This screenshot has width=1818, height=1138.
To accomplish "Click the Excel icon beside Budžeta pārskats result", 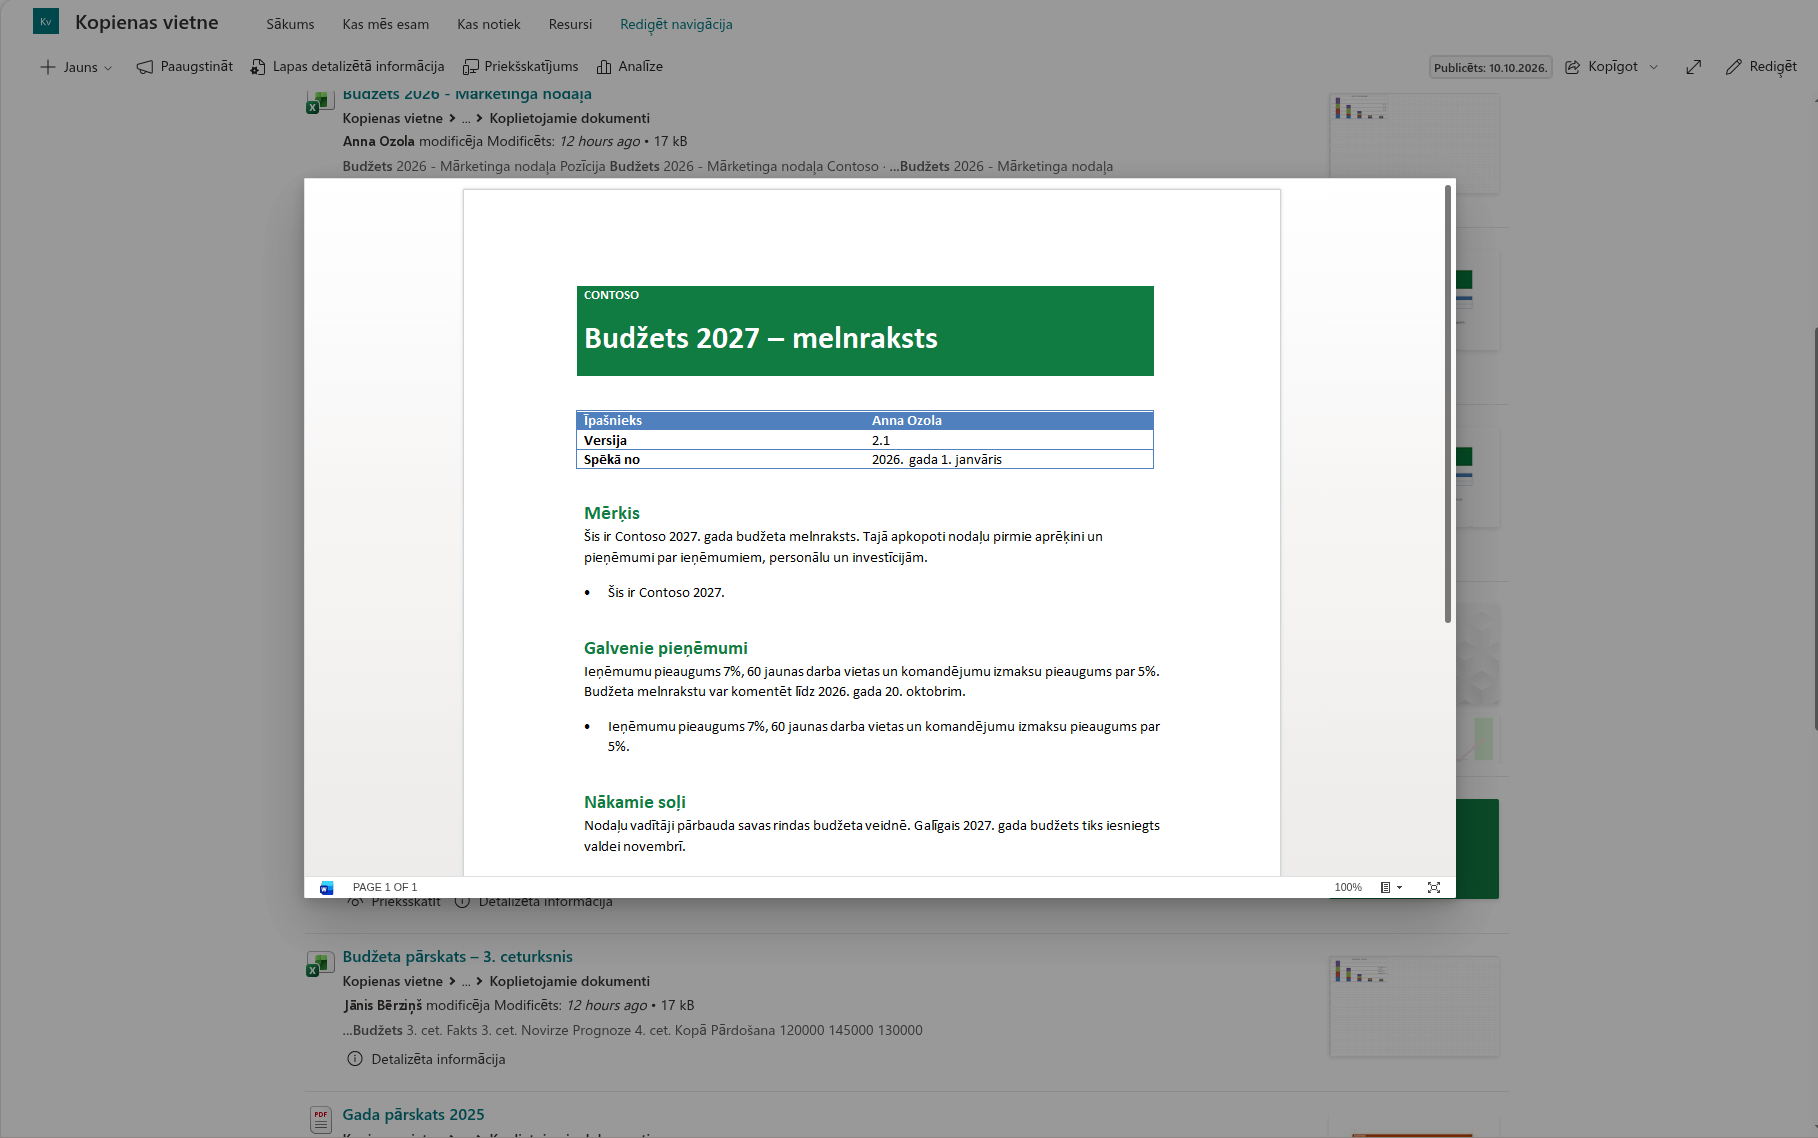I will (320, 964).
